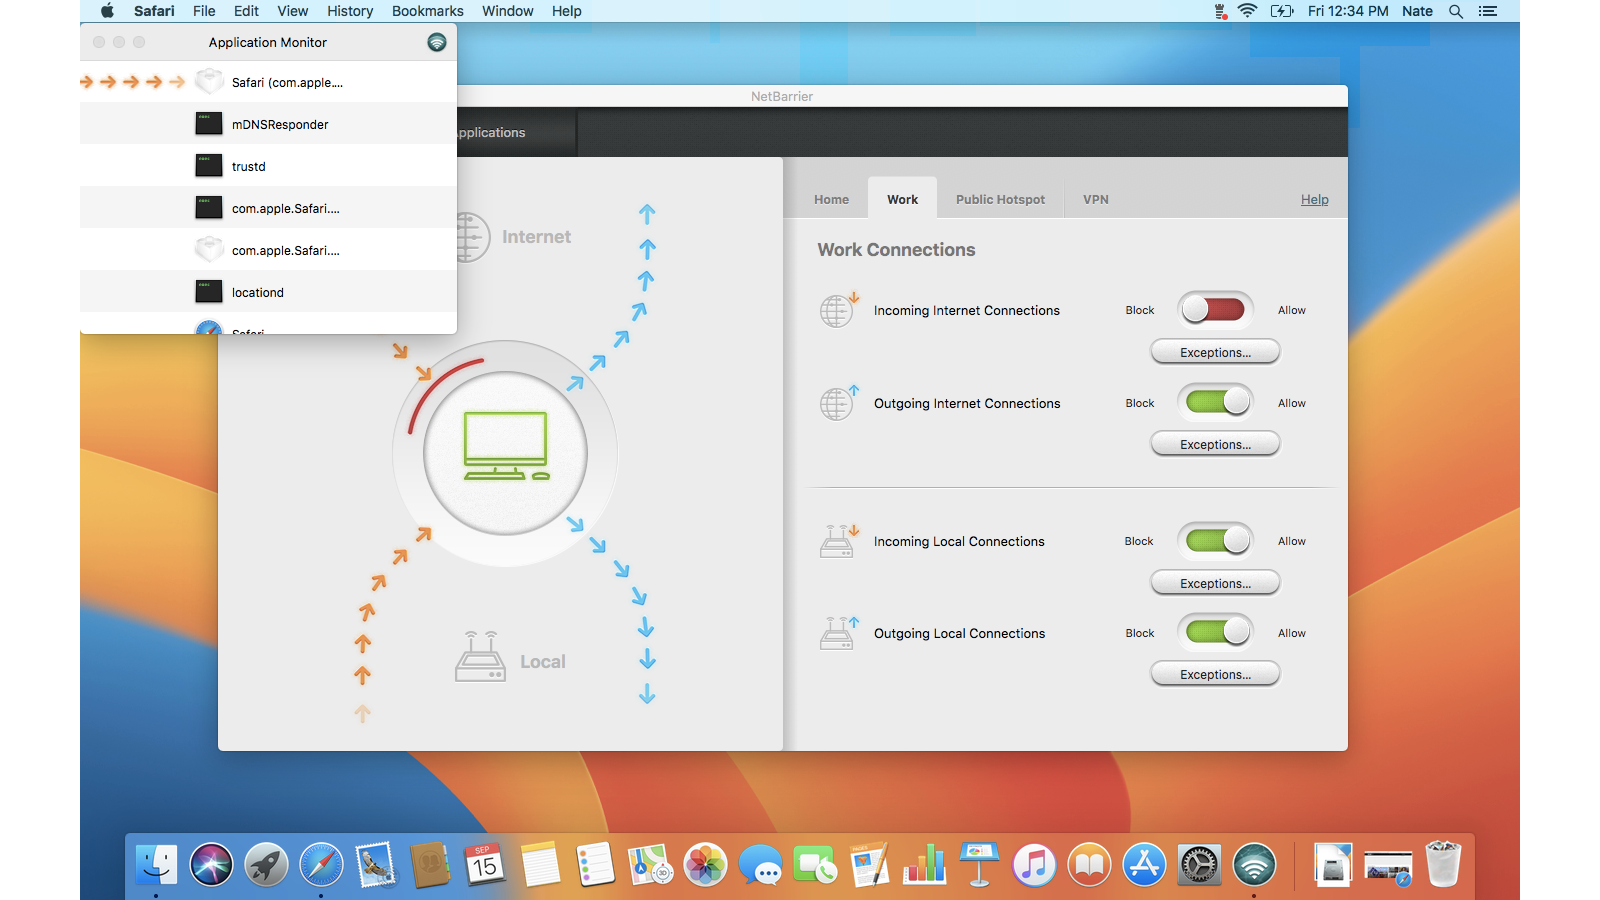Open FaceTime from the Dock
The height and width of the screenshot is (900, 1600).
[x=815, y=865]
